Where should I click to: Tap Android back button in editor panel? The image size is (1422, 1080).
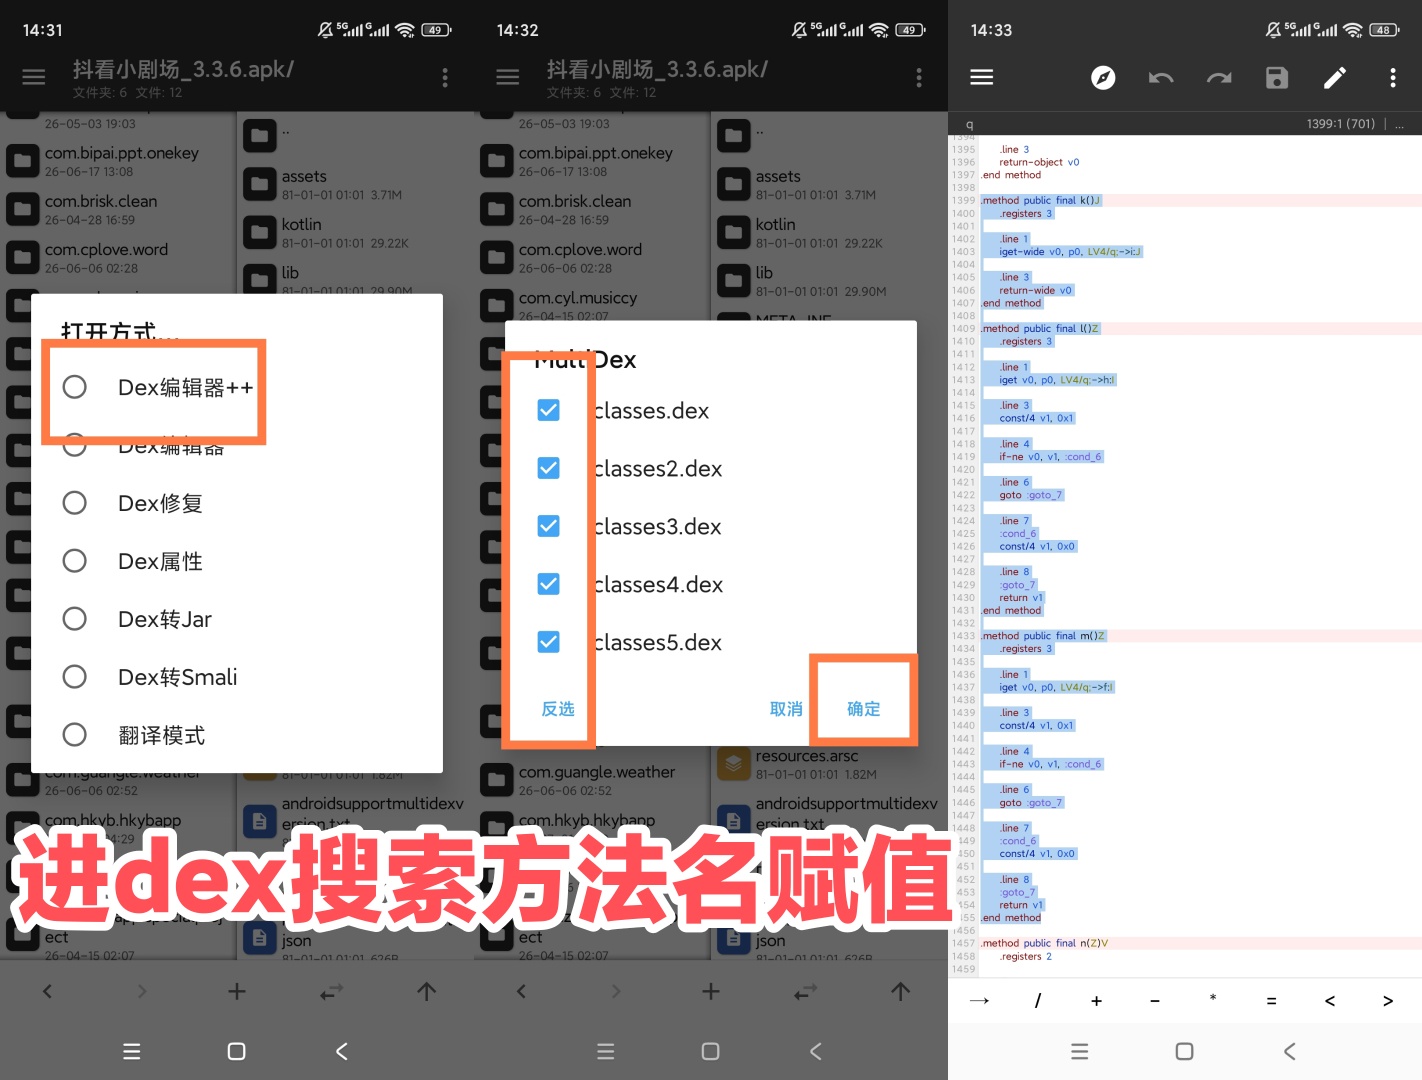pos(1290,1051)
